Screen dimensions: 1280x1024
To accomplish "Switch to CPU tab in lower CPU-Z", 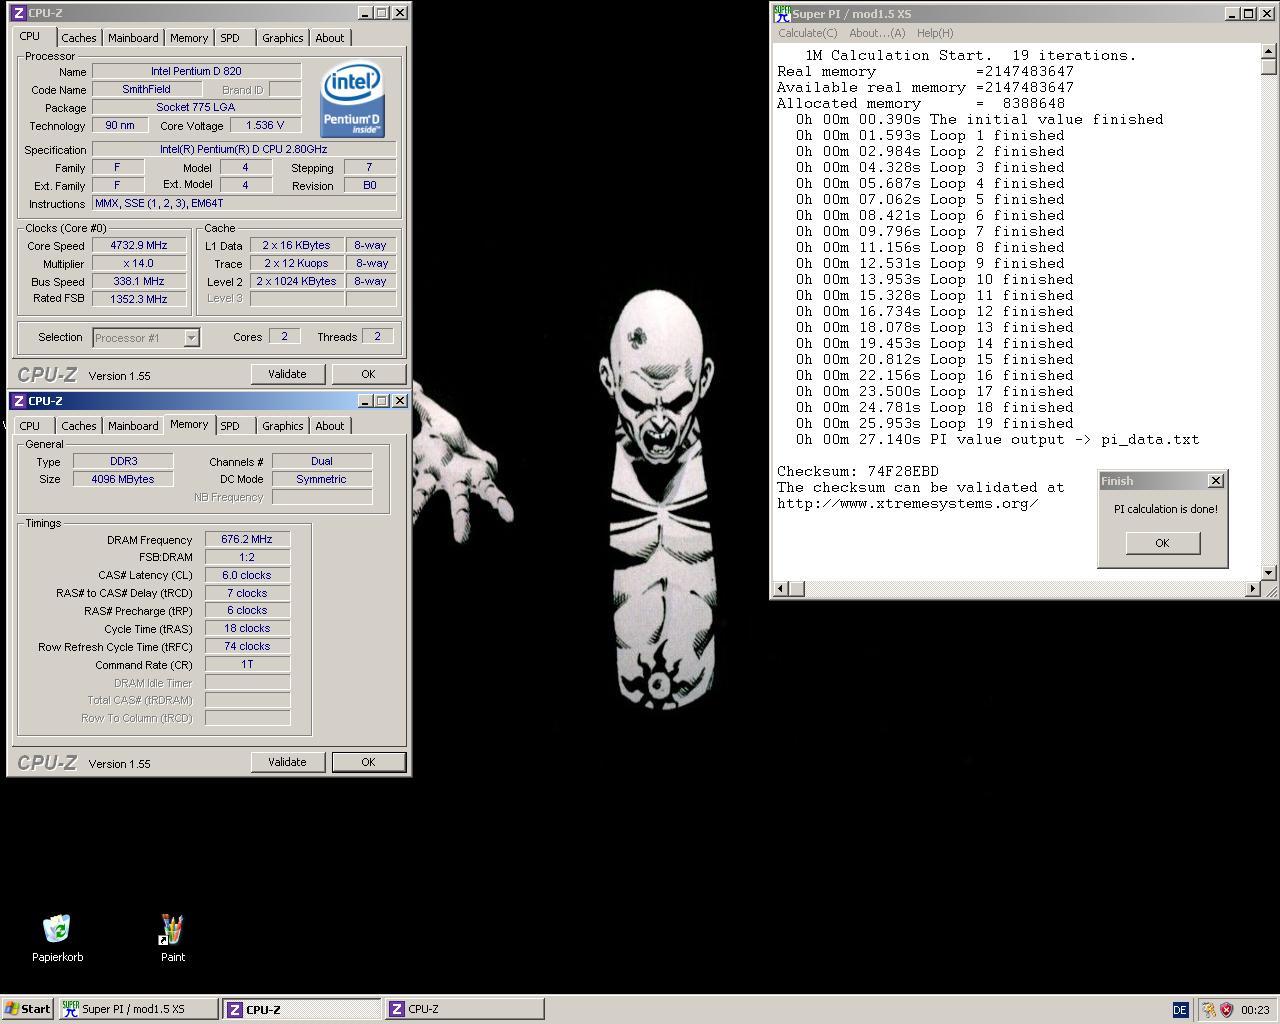I will pos(30,426).
